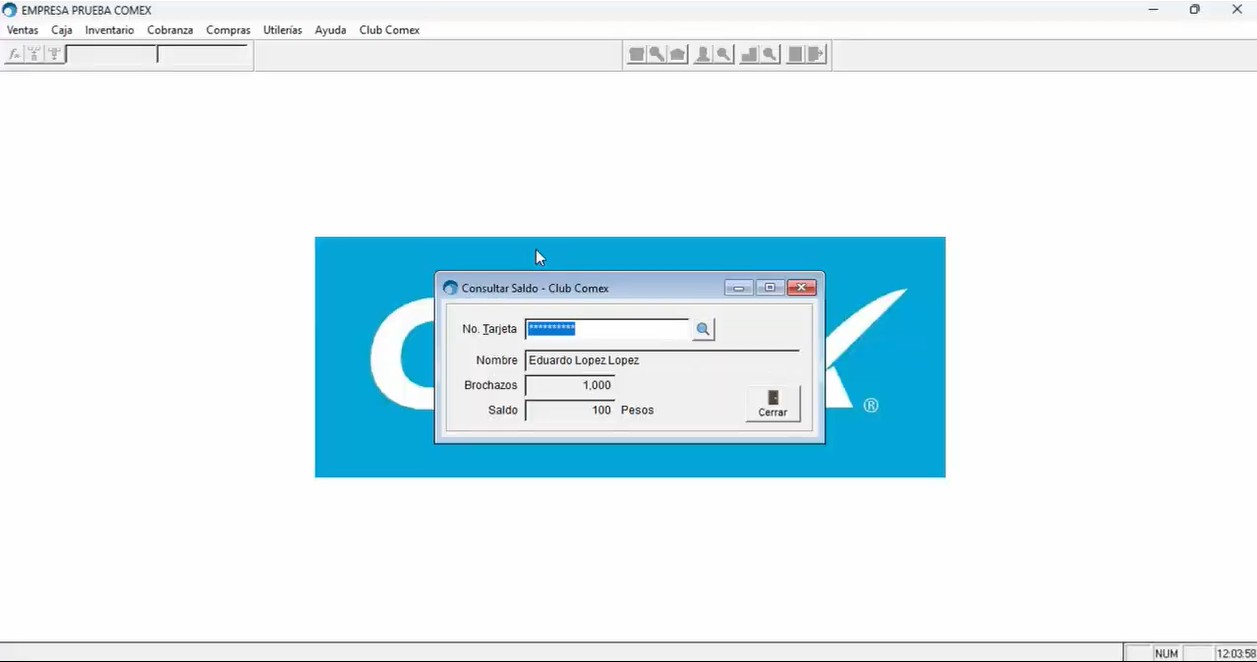Close the Consultar Saldo dialog with red X

(x=802, y=288)
